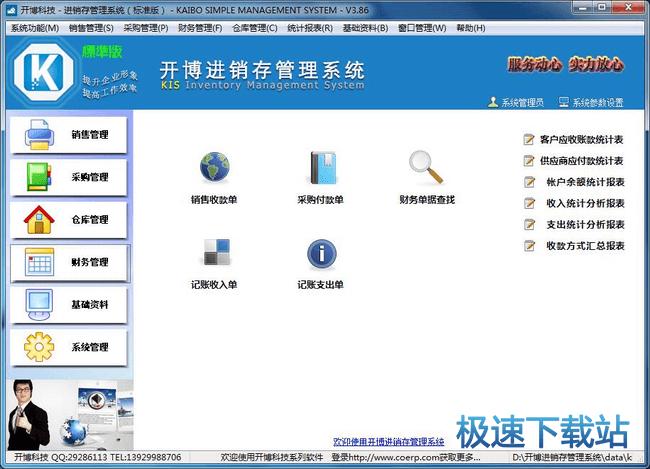Open 销售收款单 globe icon
This screenshot has width=650, height=469.
[214, 167]
